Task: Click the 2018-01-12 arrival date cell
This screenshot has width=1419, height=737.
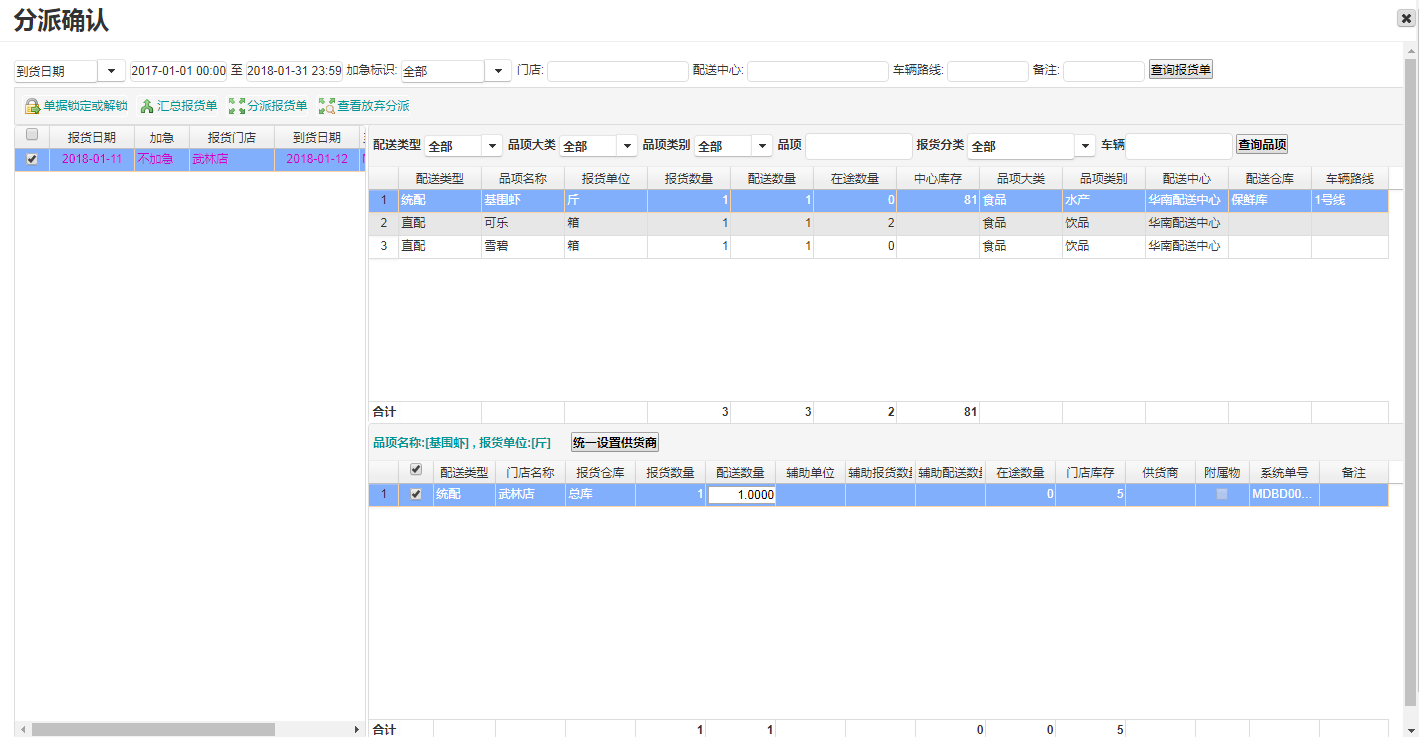Action: click(x=317, y=159)
